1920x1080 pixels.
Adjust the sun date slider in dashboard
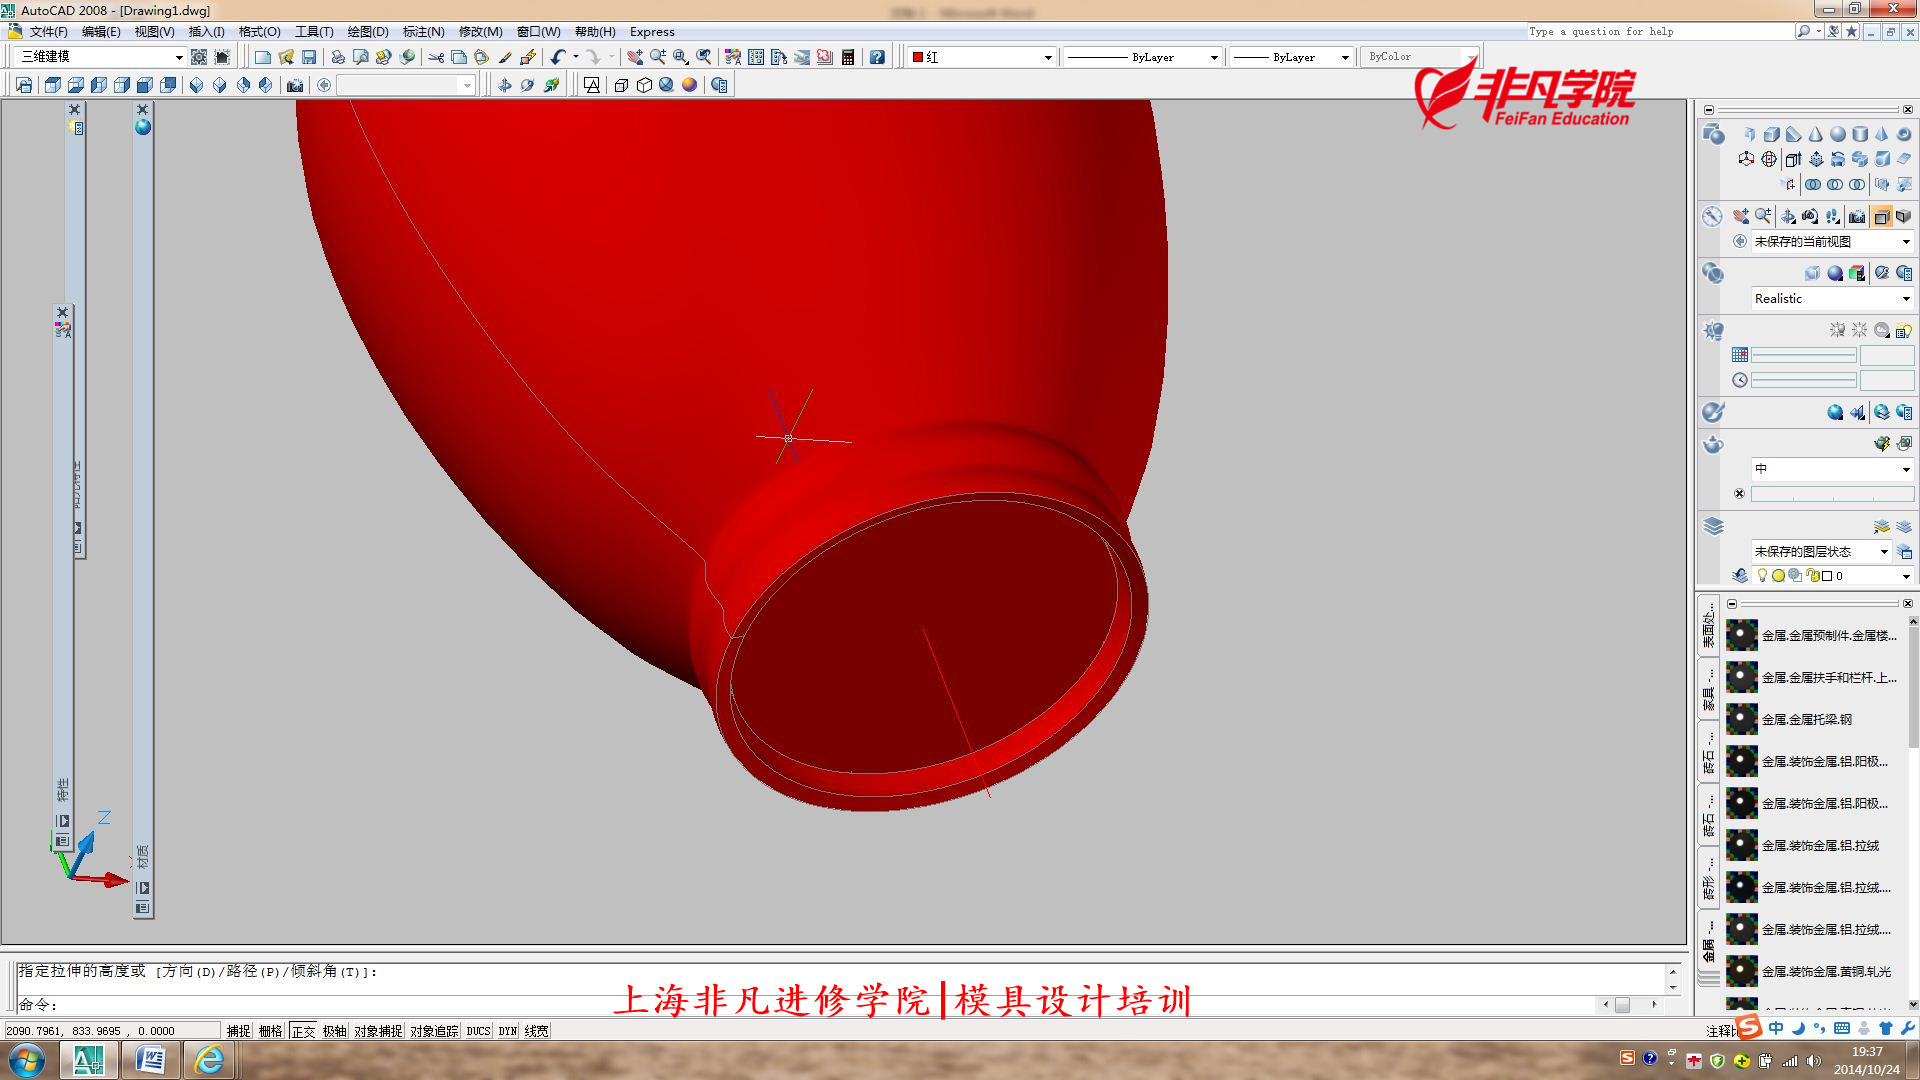(1803, 355)
